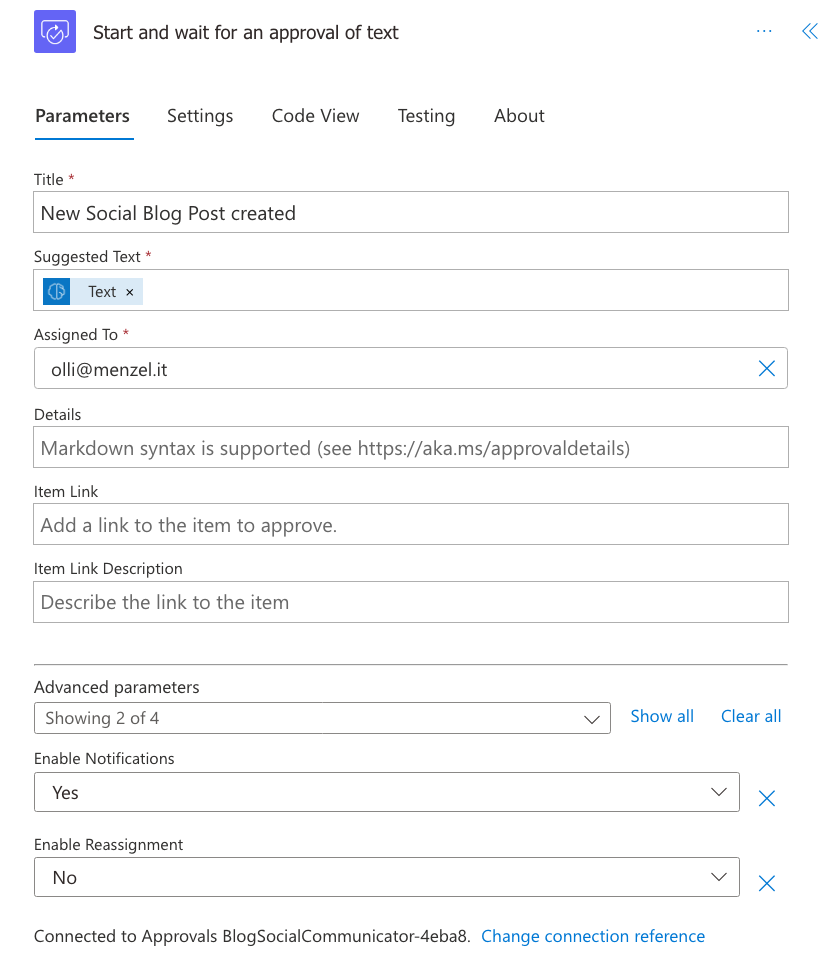Click the Item Link input field
Image resolution: width=828 pixels, height=973 pixels.
[x=410, y=524]
